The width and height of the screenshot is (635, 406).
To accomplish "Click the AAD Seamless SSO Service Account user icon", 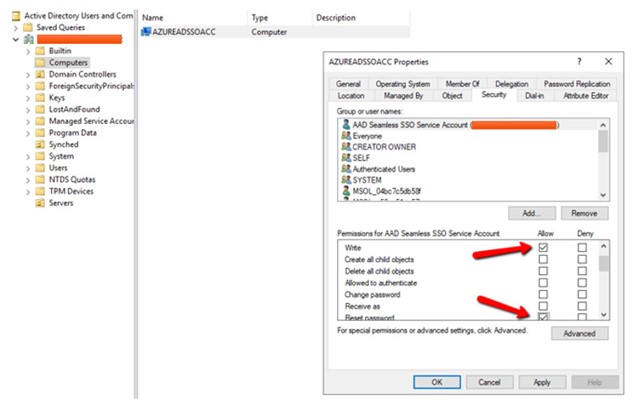I will tap(346, 125).
